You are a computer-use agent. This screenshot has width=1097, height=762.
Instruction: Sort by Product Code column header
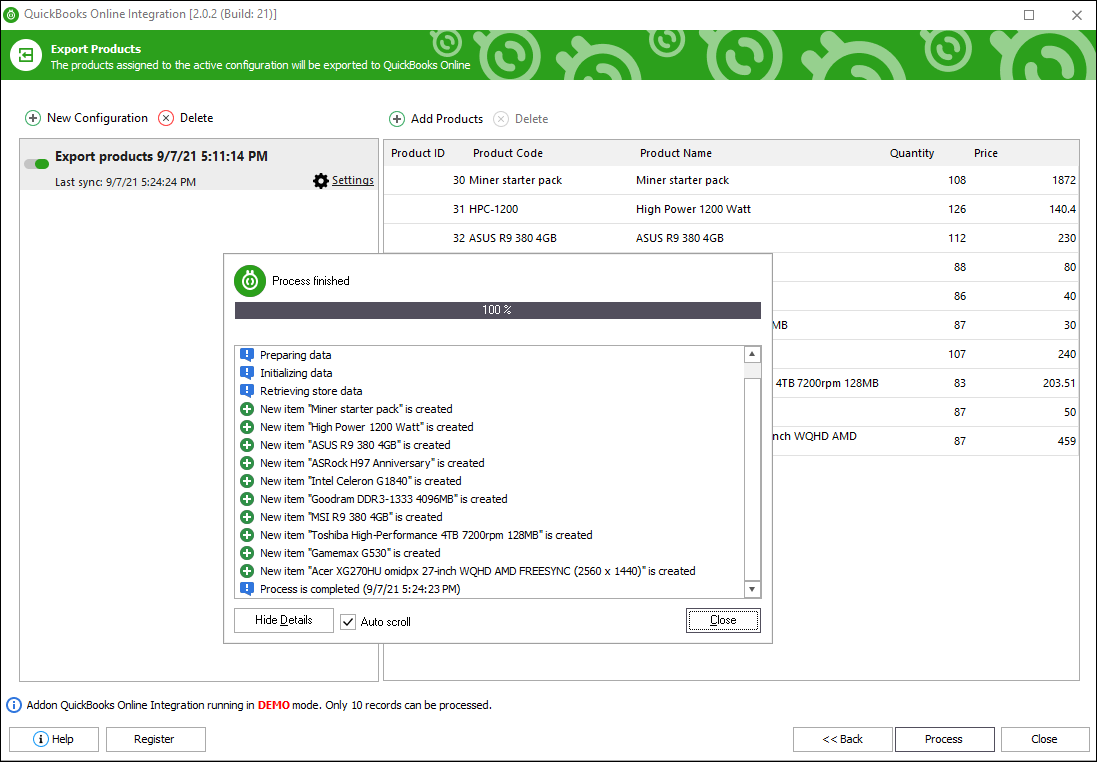[x=508, y=153]
